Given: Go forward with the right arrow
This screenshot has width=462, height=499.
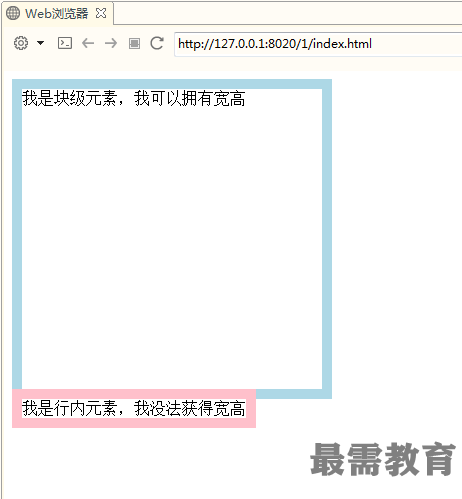Looking at the screenshot, I should pos(111,43).
